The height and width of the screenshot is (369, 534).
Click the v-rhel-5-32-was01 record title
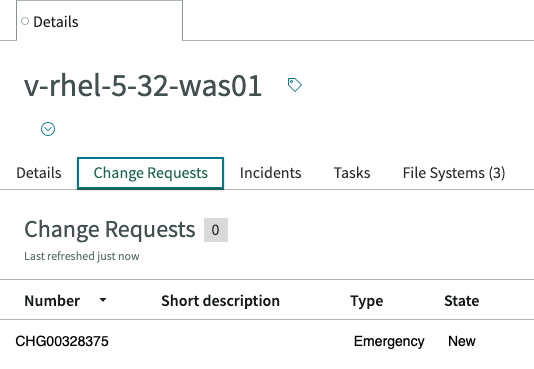coord(143,85)
